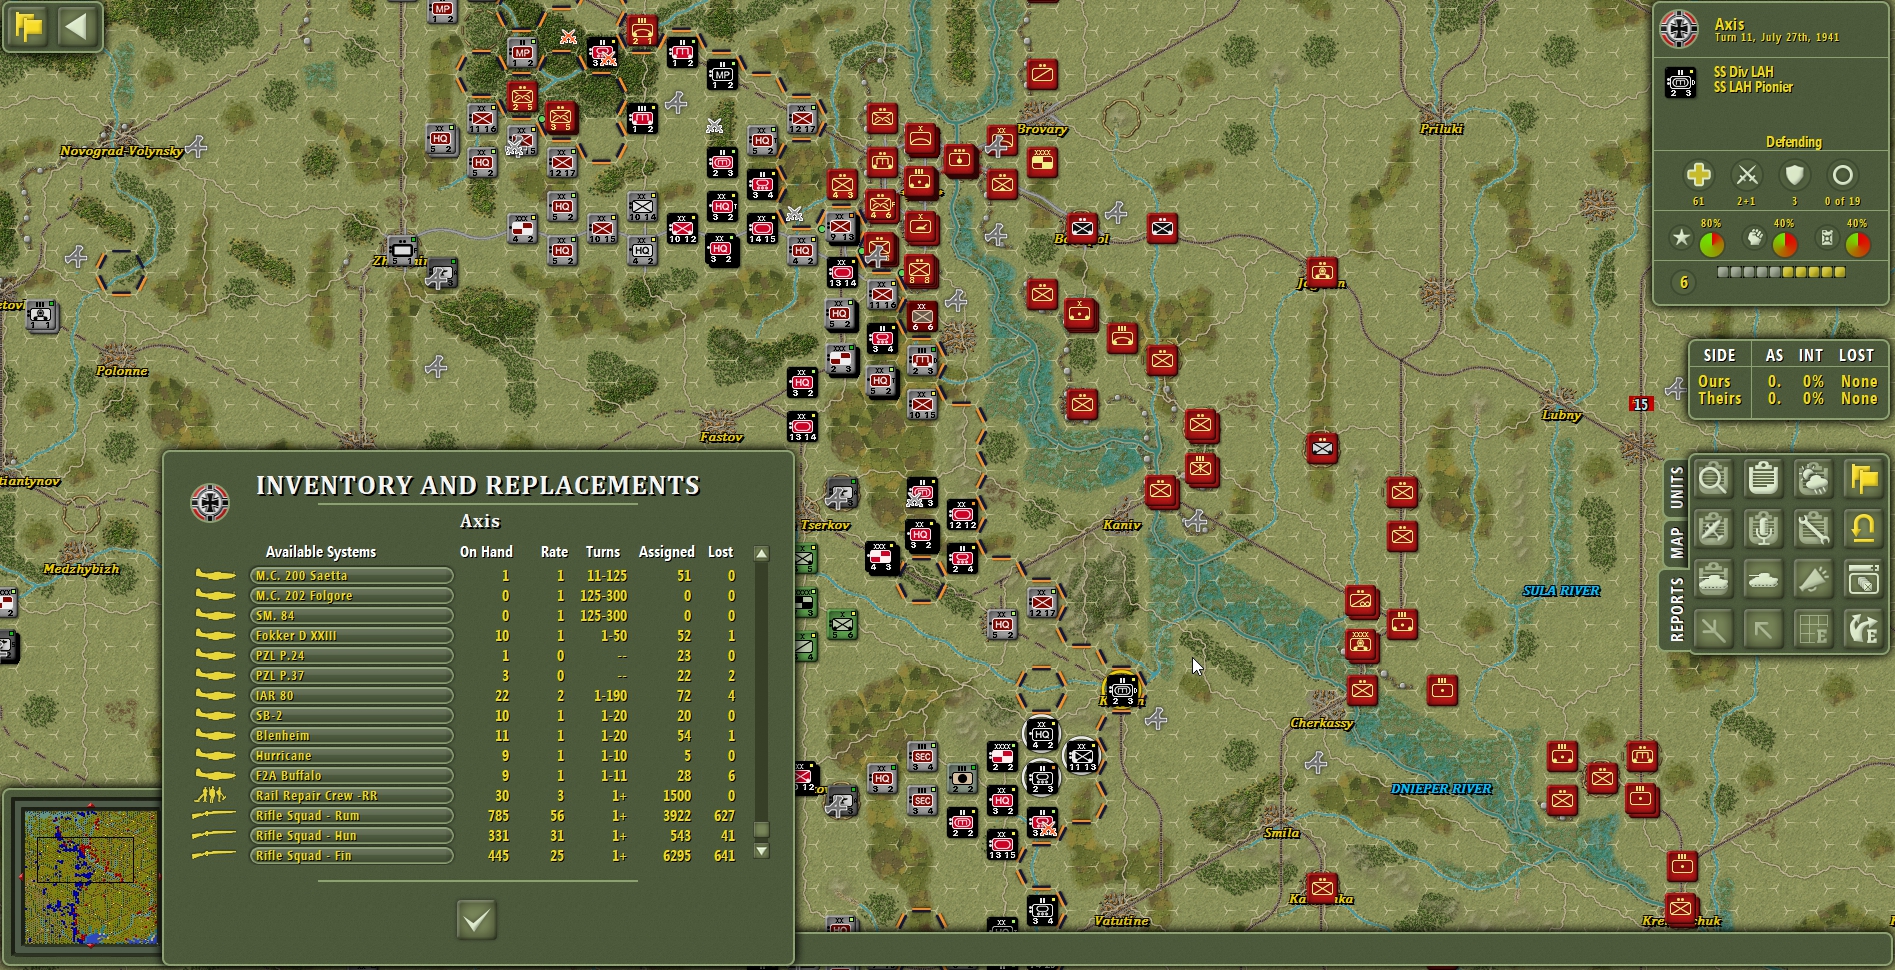Click the minimap overview thumbnail

click(x=91, y=877)
